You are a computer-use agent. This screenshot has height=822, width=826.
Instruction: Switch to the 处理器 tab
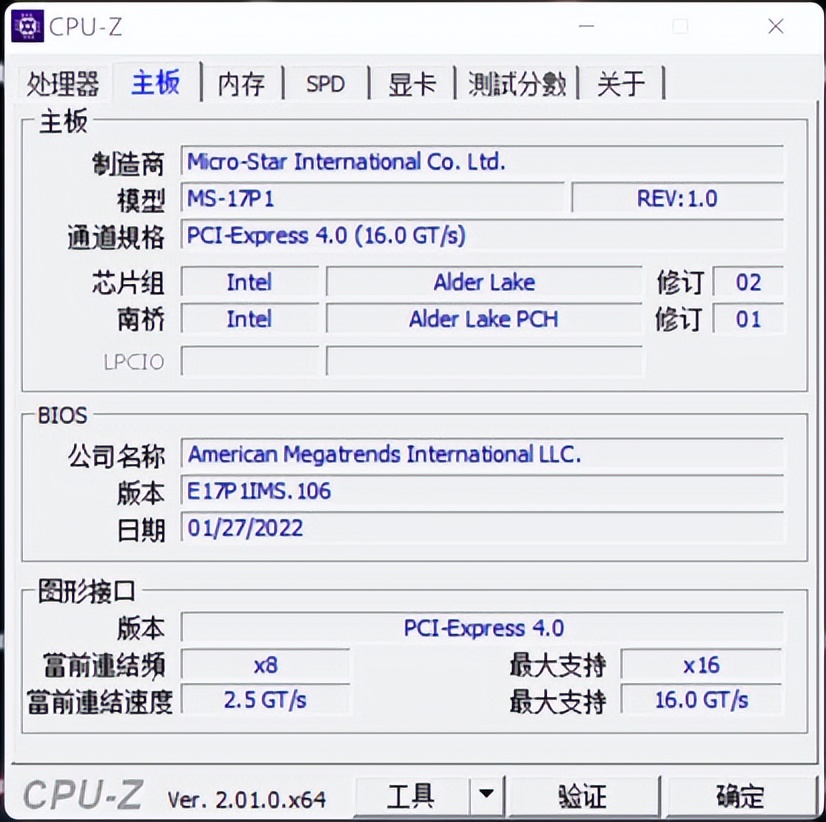(x=63, y=84)
